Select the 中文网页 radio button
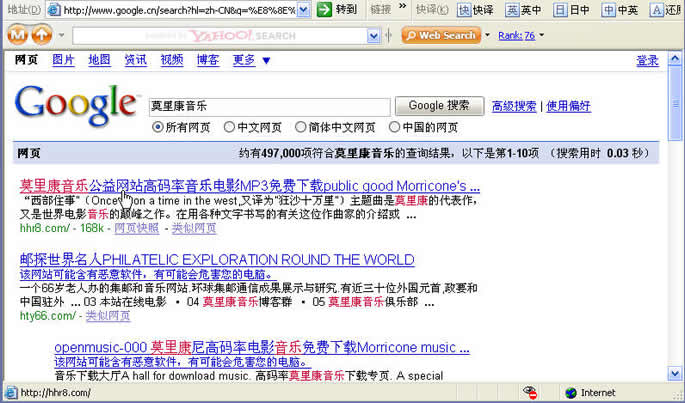Image resolution: width=685 pixels, height=403 pixels. tap(229, 127)
